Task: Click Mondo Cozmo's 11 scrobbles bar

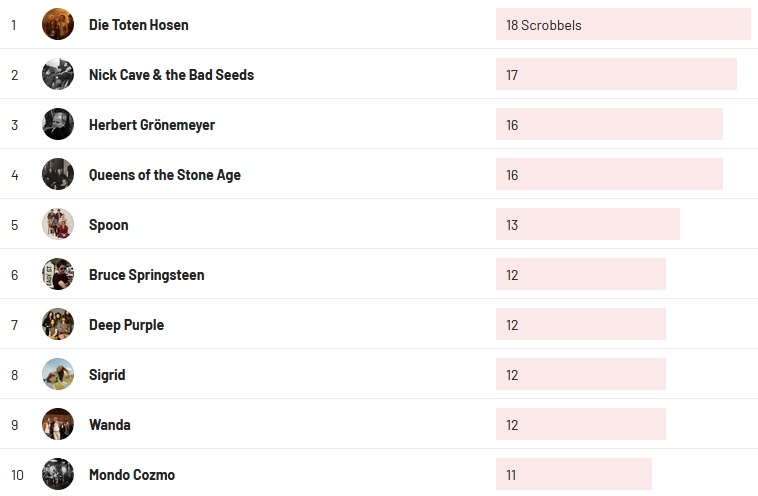Action: pos(573,475)
